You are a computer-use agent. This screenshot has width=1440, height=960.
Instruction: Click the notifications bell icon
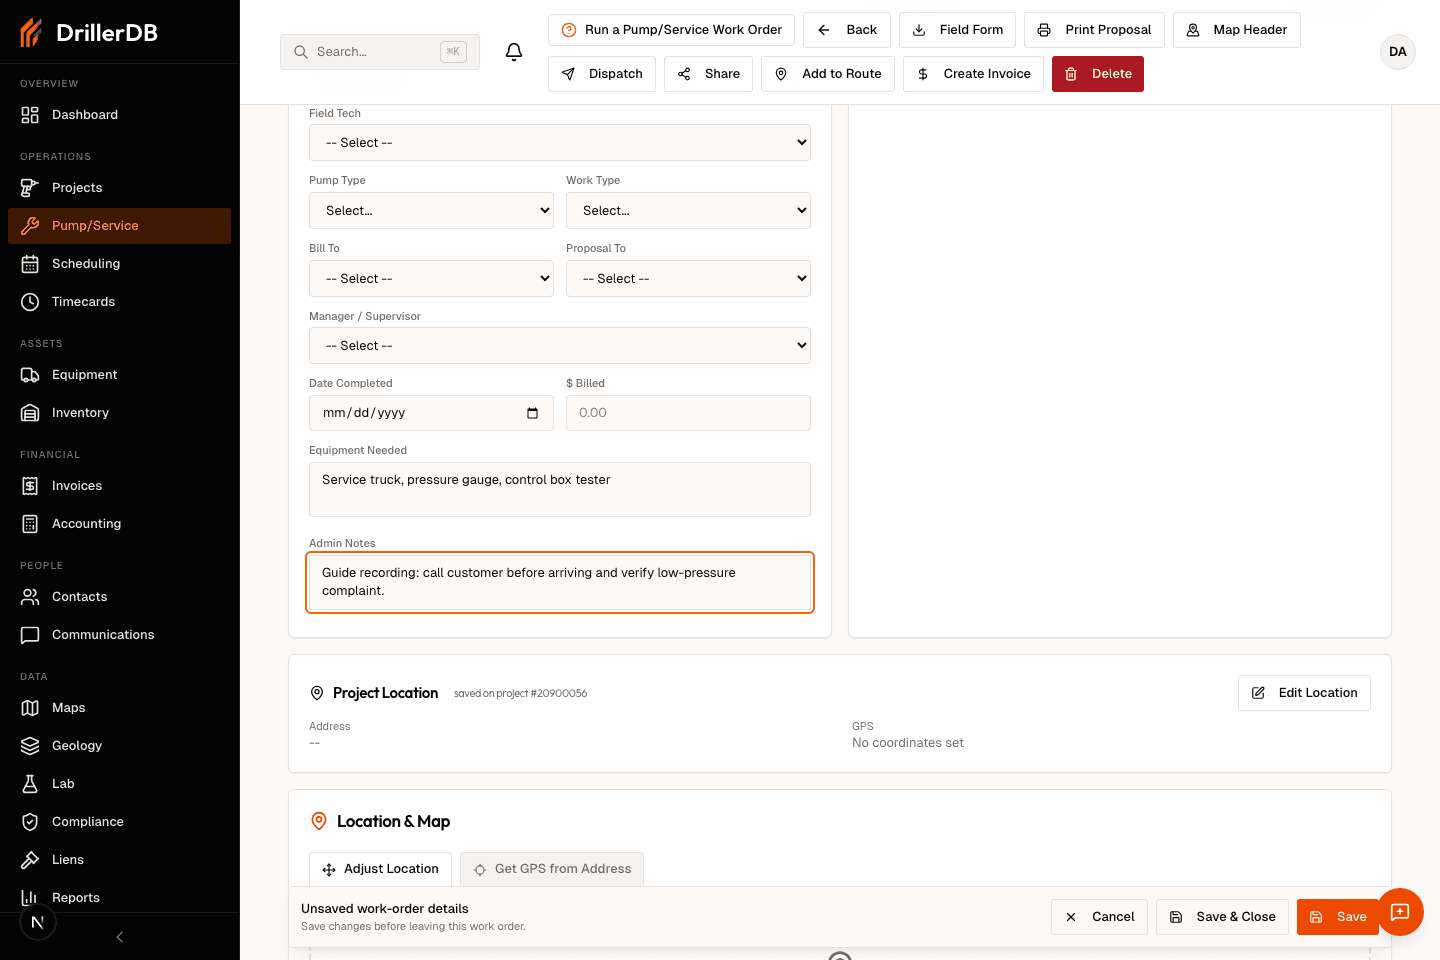tap(514, 52)
